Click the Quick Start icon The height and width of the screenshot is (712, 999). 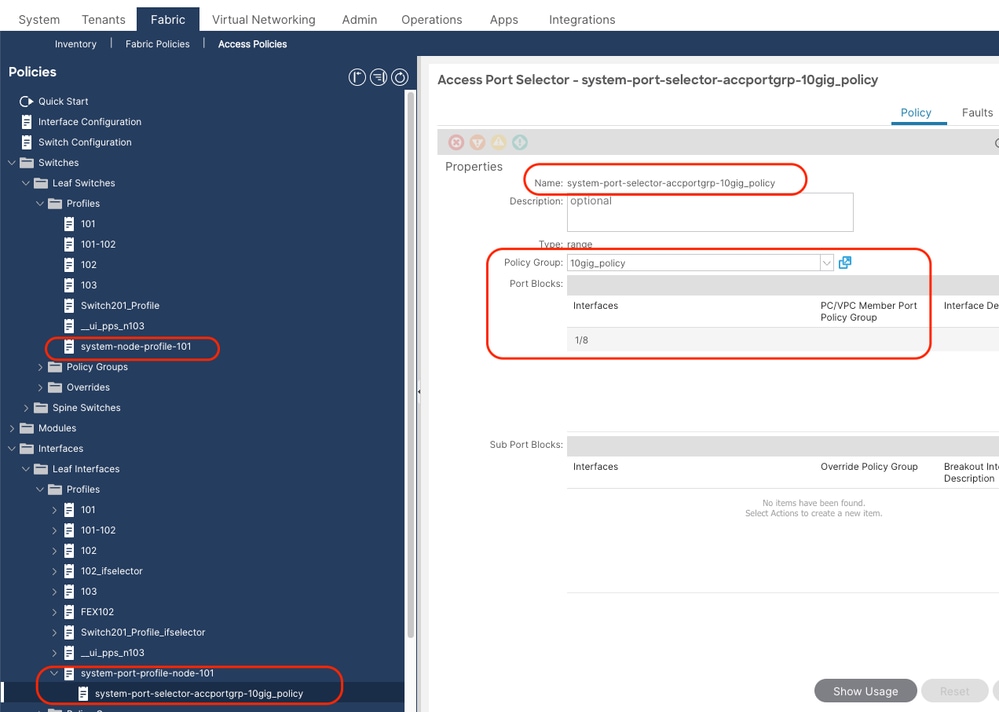click(x=26, y=101)
